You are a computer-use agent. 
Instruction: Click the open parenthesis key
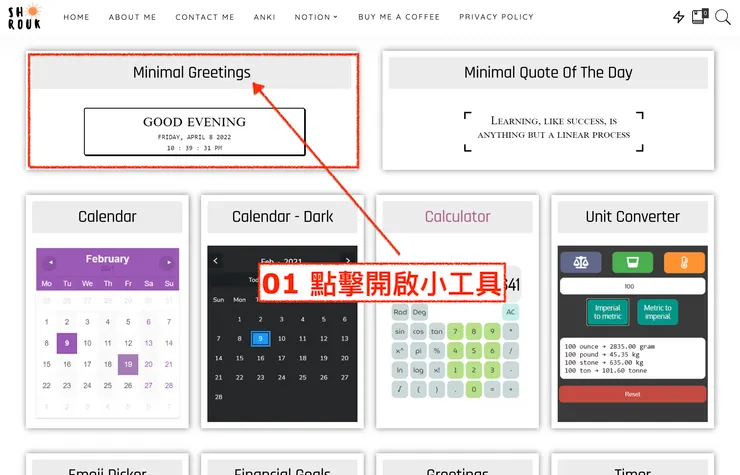[418, 390]
